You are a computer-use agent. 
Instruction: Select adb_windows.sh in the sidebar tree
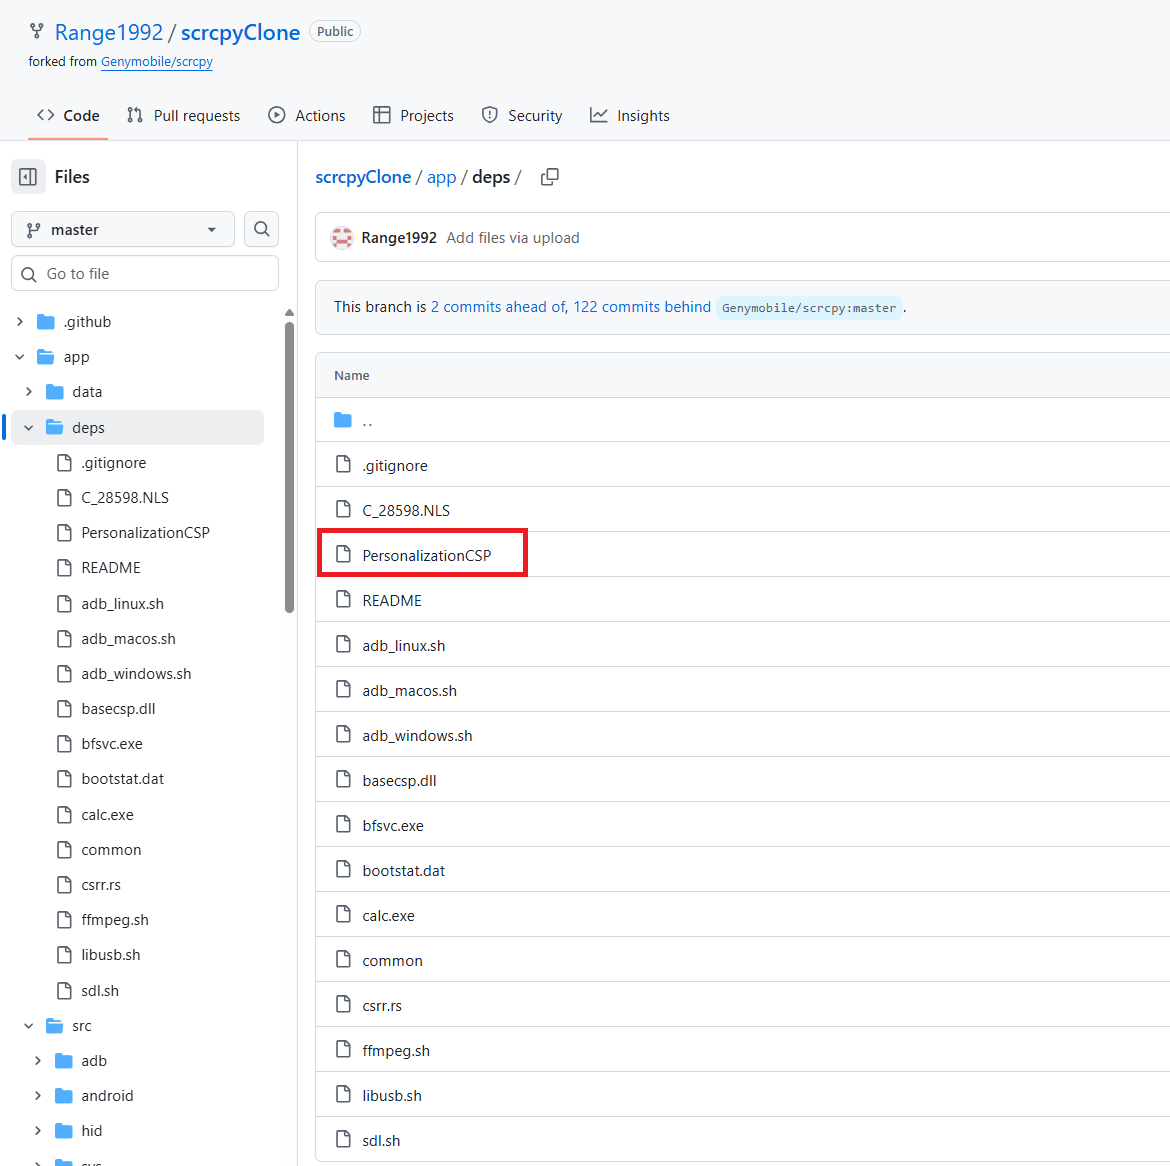coord(136,674)
